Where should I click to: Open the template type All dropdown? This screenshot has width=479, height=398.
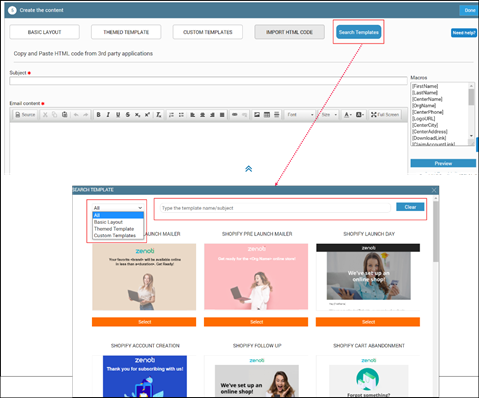coord(118,208)
